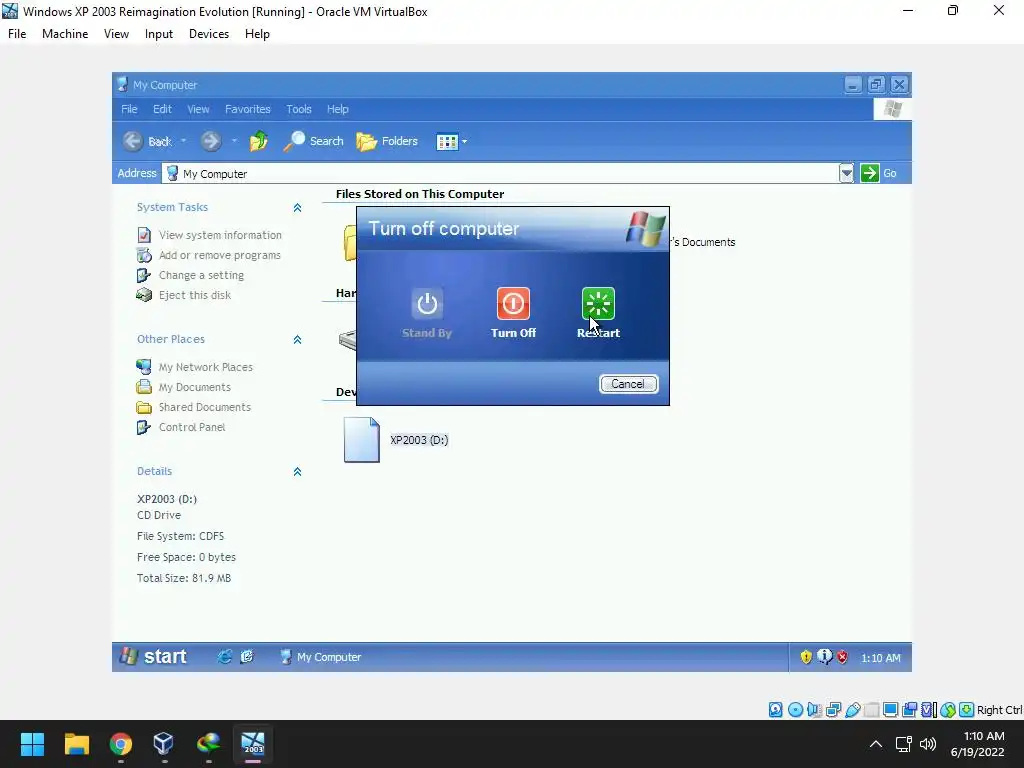This screenshot has height=768, width=1024.
Task: Open VirtualBox Devices menu
Action: pos(209,34)
